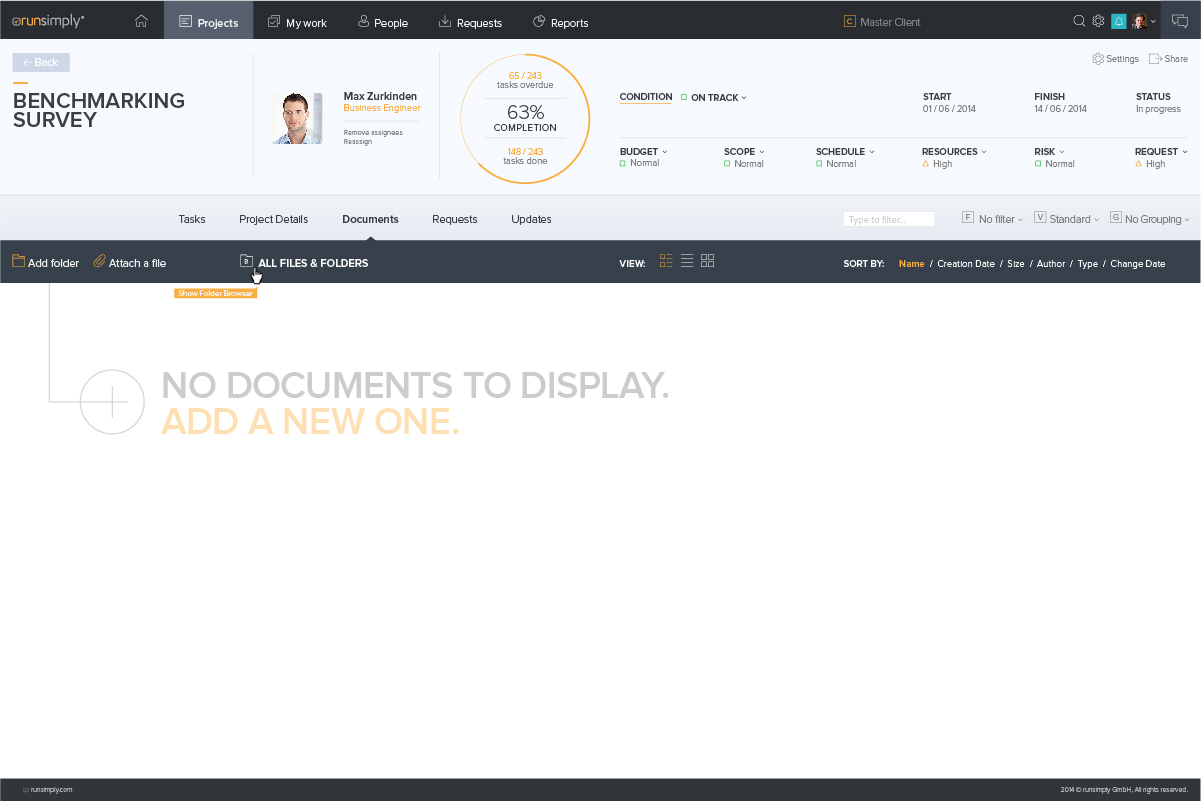Show folder browser via All Files icon
Viewport: 1201px width, 801px height.
pos(246,262)
